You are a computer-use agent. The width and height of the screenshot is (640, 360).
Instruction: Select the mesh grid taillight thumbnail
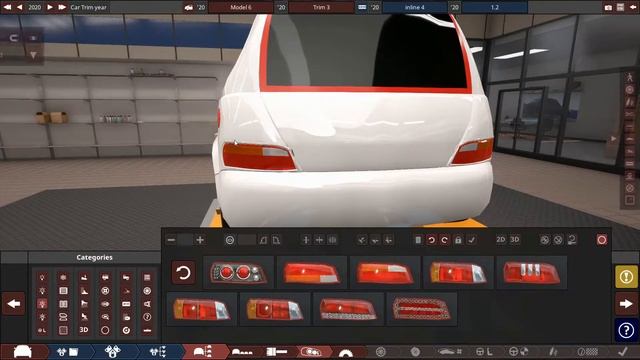coord(421,309)
